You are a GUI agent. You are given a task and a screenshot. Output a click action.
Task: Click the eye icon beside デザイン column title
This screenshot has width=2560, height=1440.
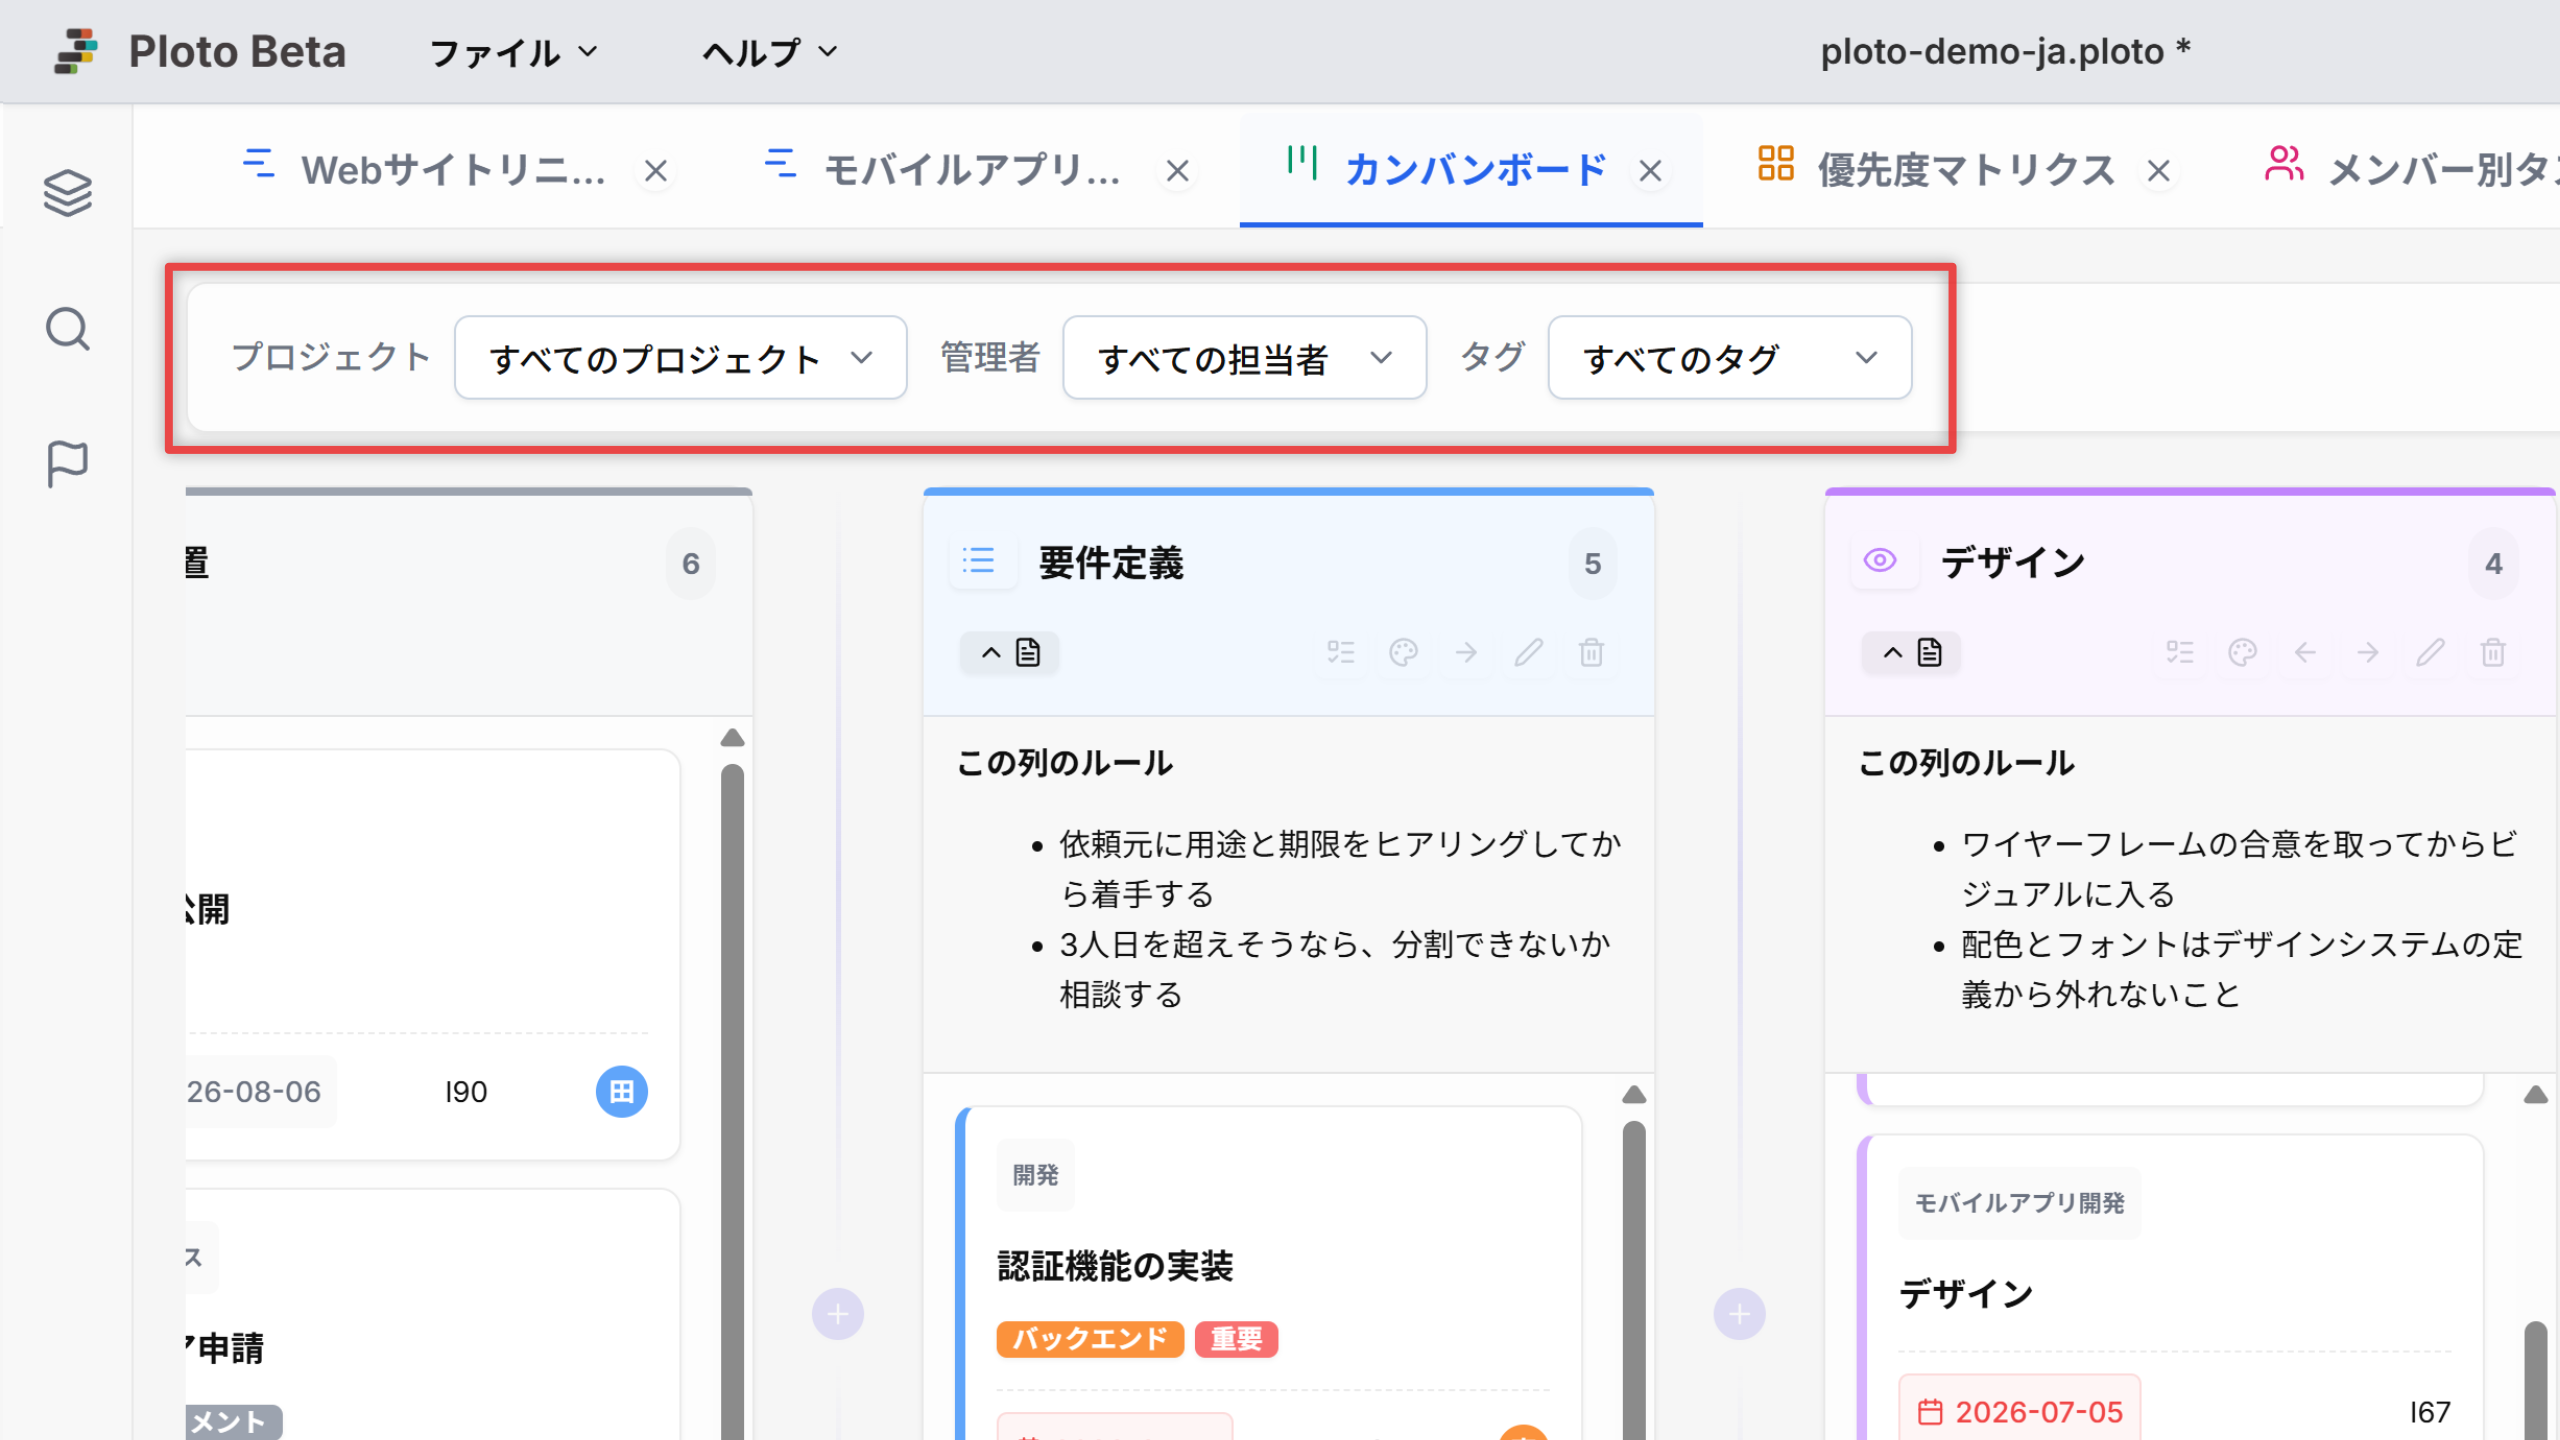pos(1880,561)
